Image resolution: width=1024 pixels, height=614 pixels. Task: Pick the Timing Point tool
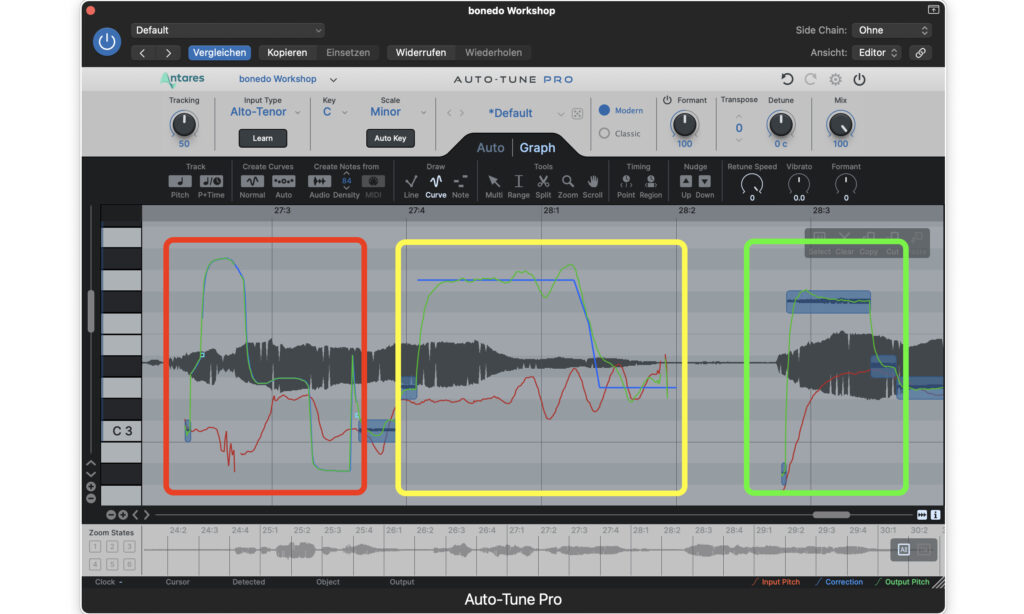[x=626, y=181]
